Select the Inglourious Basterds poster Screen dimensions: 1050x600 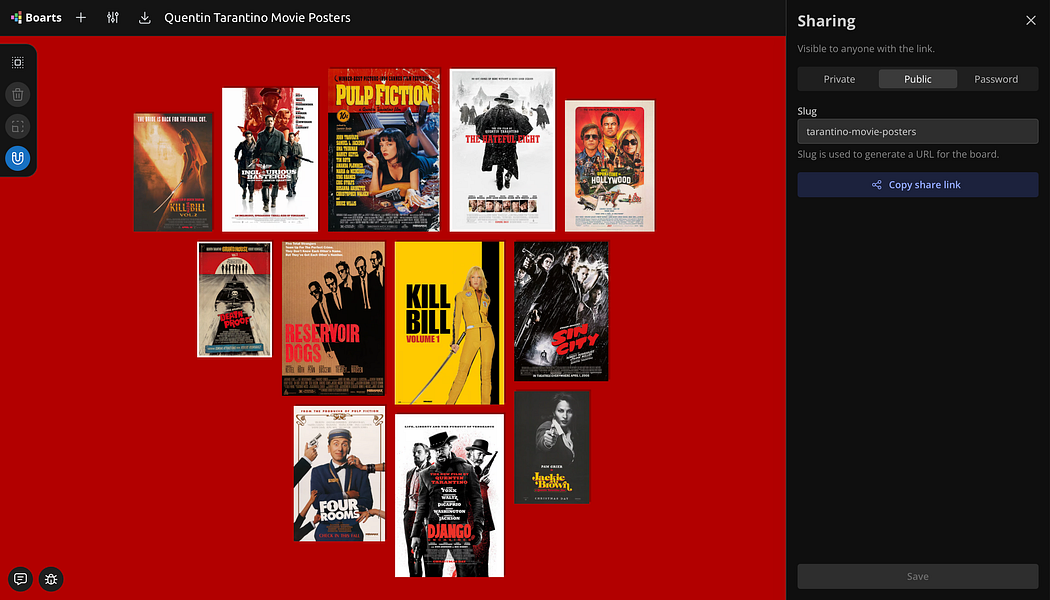(x=270, y=159)
